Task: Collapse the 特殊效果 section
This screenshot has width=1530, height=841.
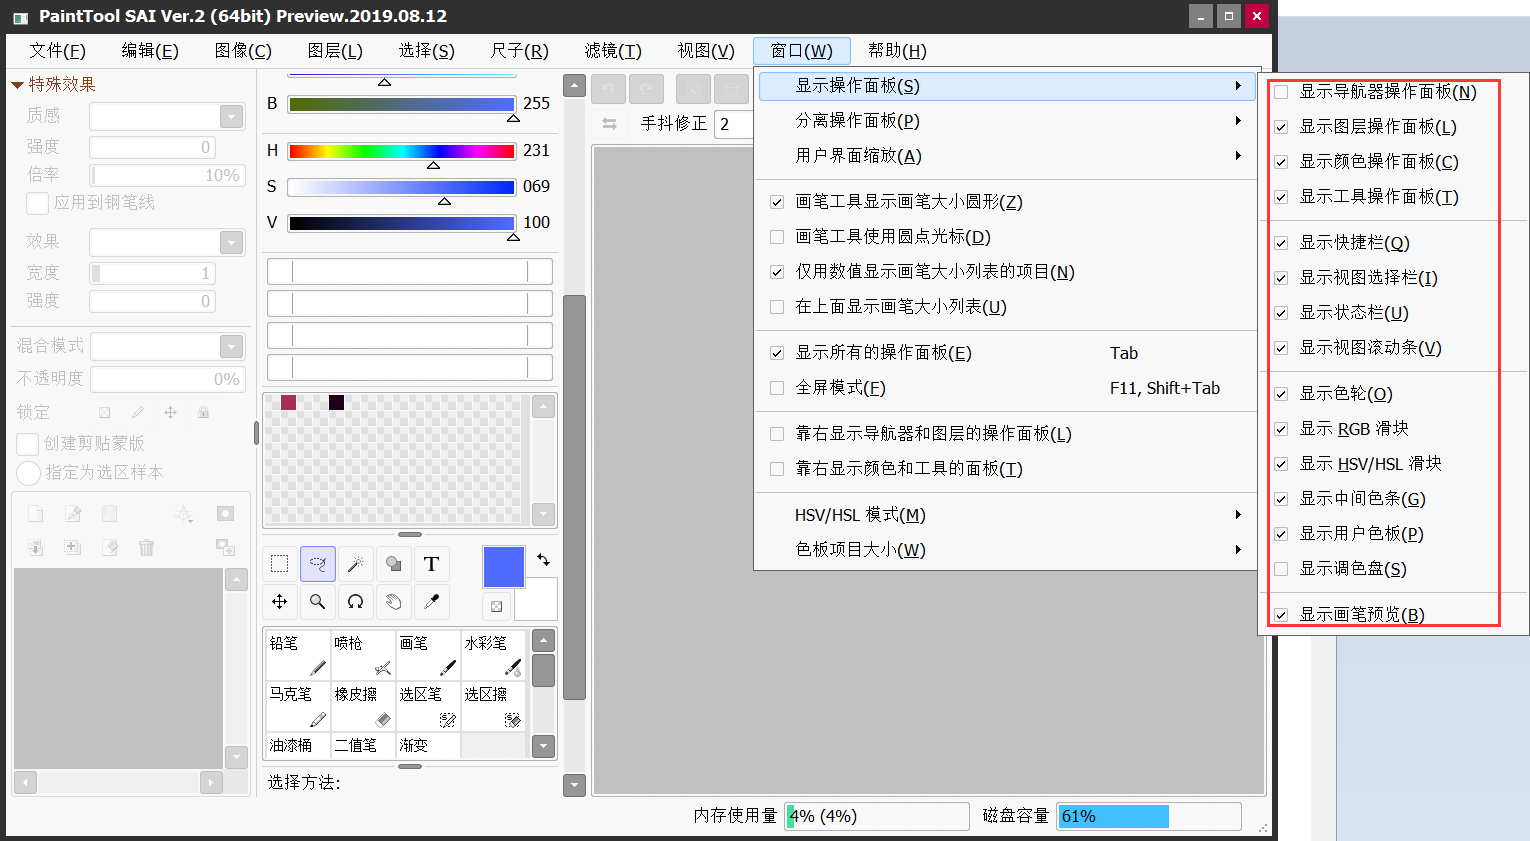Action: pyautogui.click(x=17, y=85)
